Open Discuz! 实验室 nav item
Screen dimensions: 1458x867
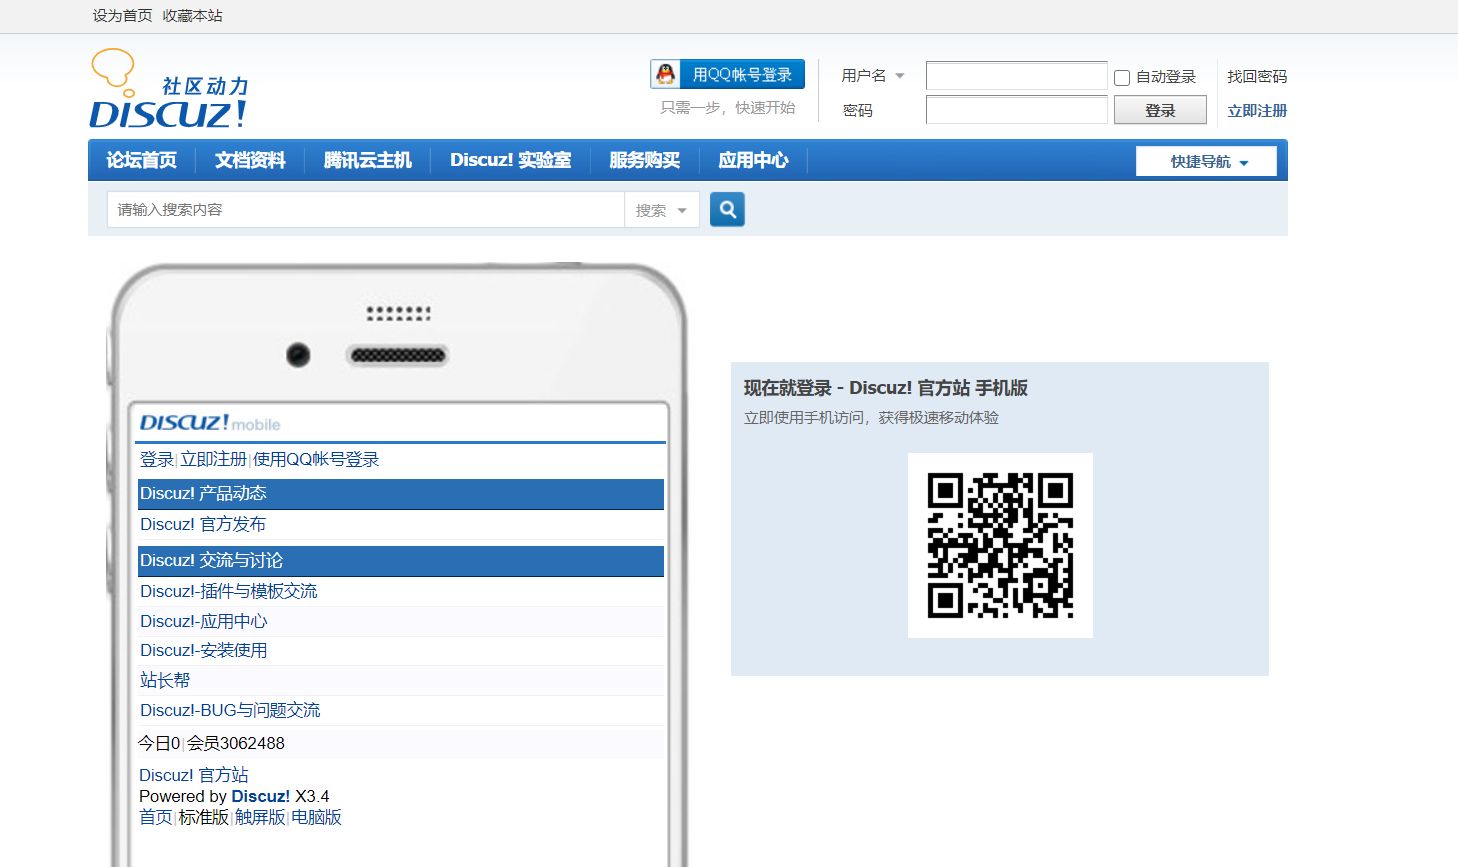point(510,160)
